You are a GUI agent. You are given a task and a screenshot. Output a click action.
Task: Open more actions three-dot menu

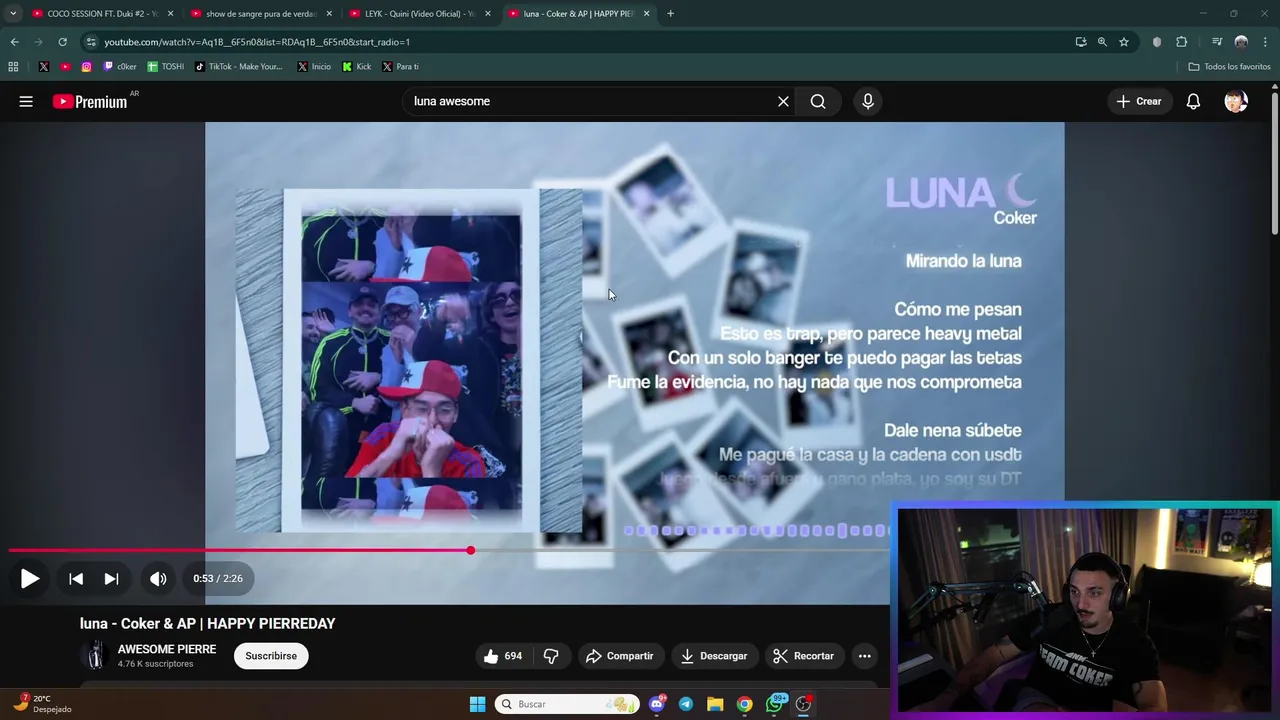tap(864, 656)
